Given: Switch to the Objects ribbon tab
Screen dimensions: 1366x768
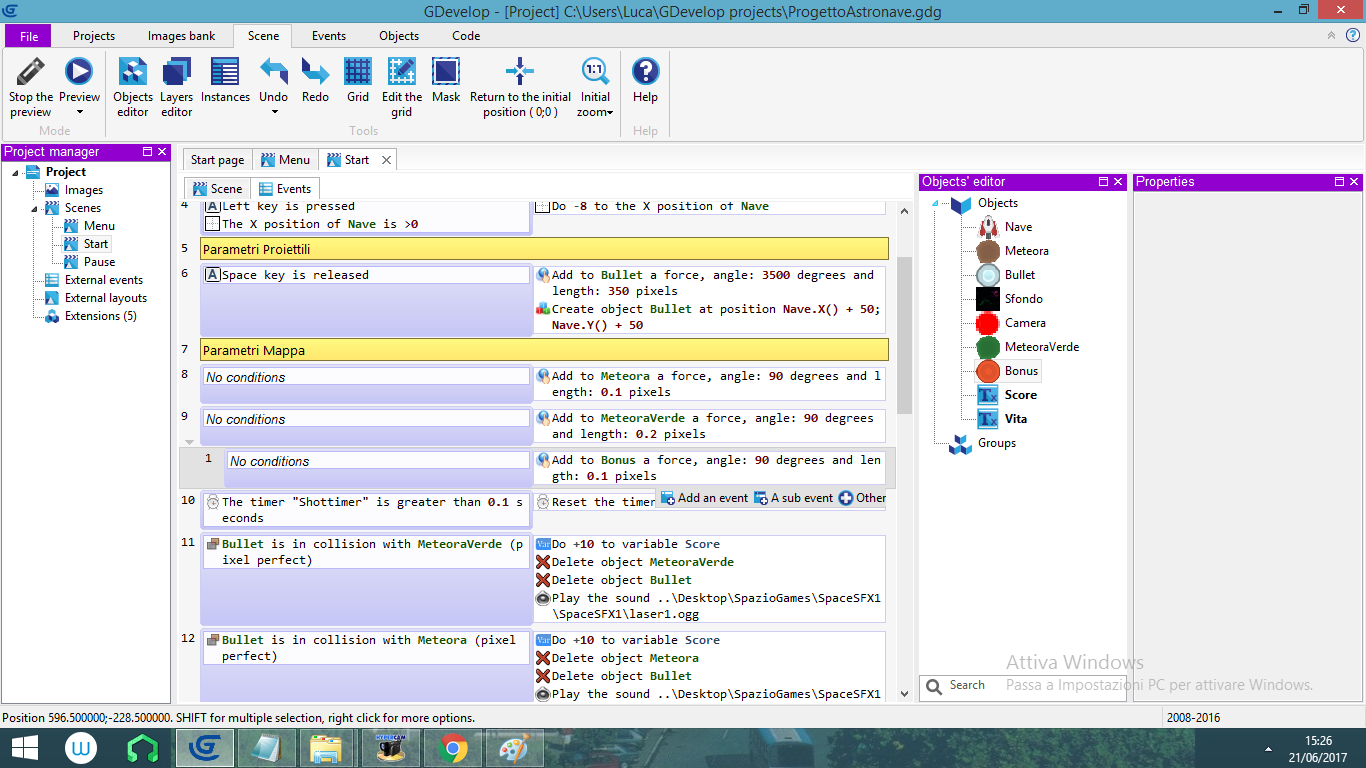Looking at the screenshot, I should tap(399, 36).
